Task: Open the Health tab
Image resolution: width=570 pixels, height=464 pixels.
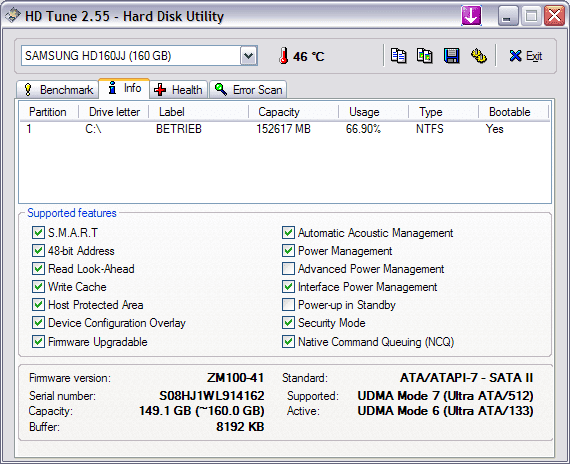Action: (178, 89)
